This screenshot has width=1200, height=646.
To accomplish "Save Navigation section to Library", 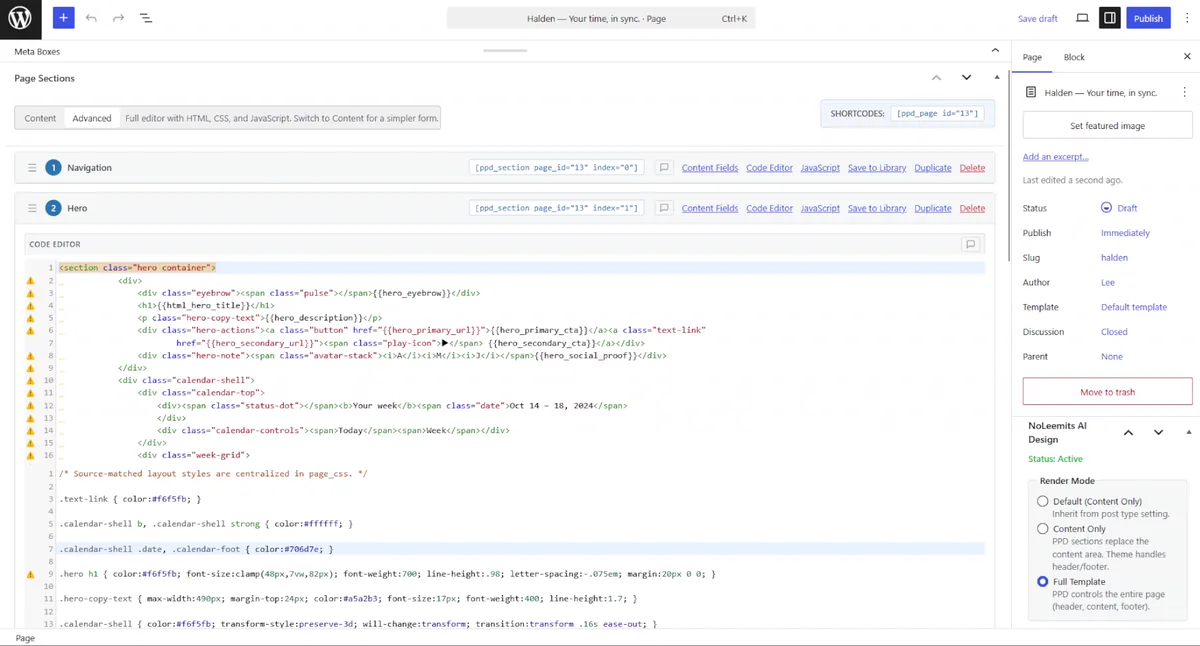I will (877, 168).
